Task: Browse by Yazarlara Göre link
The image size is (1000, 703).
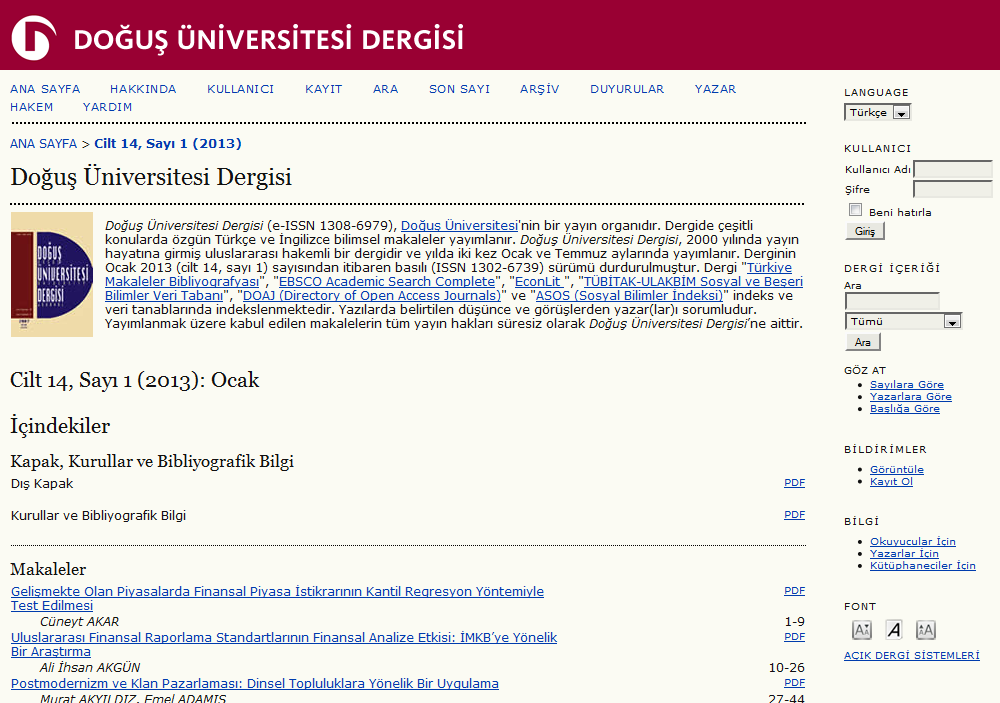Action: (x=911, y=397)
